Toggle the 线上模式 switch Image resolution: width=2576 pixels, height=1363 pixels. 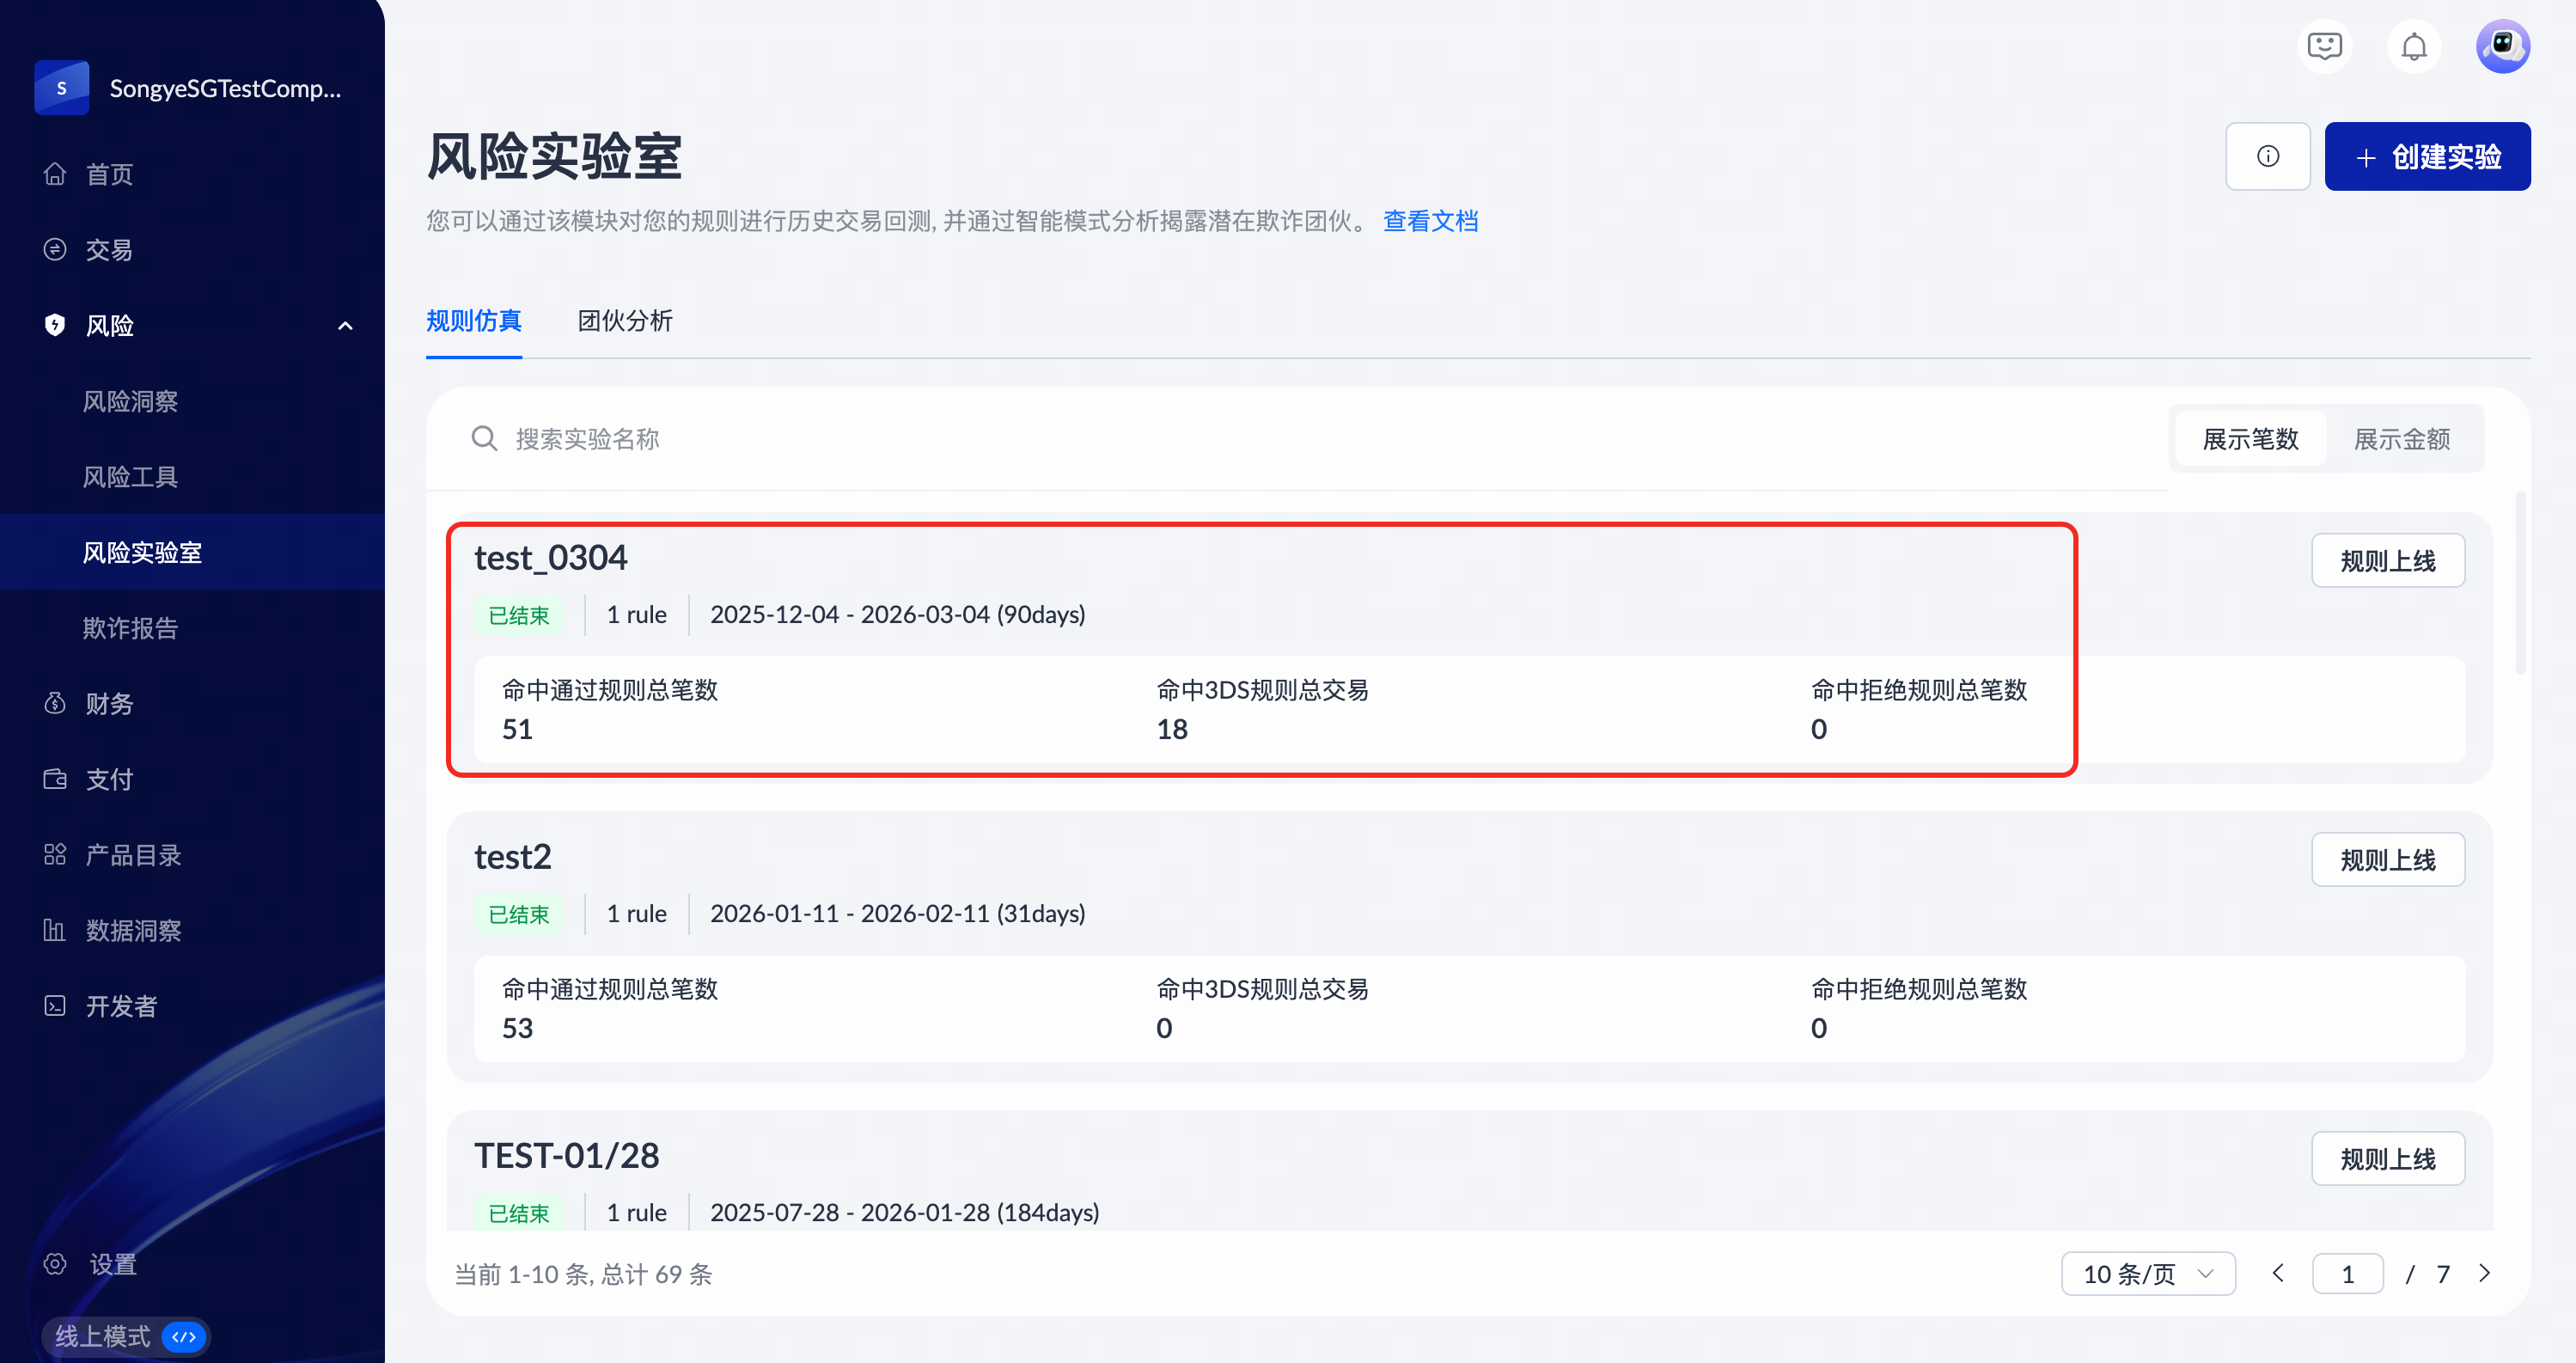coord(184,1337)
